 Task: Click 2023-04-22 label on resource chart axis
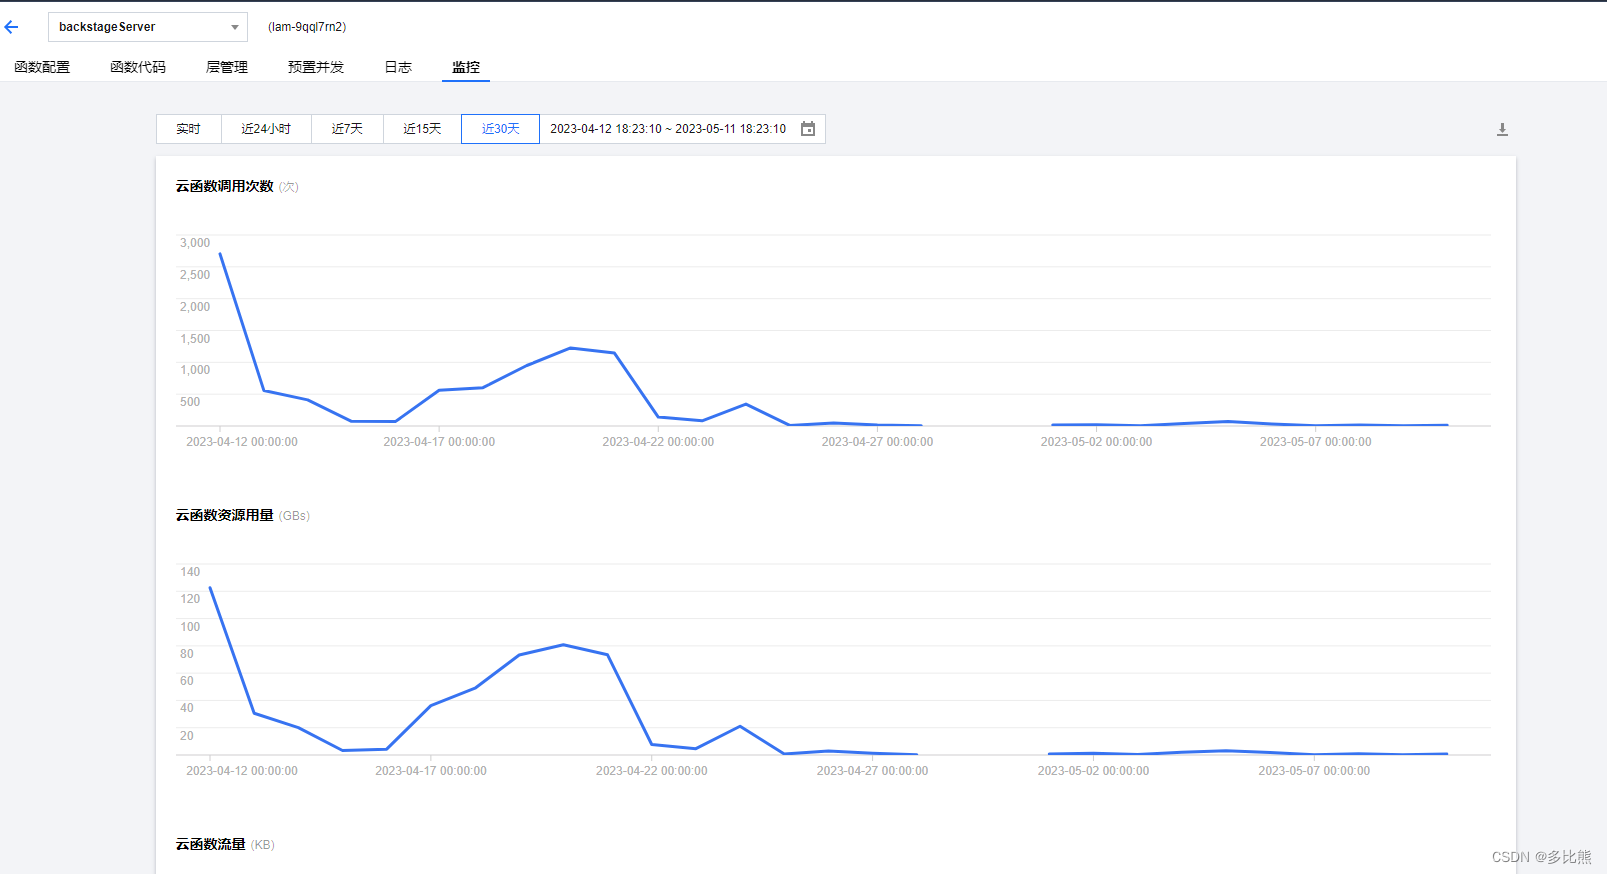651,771
